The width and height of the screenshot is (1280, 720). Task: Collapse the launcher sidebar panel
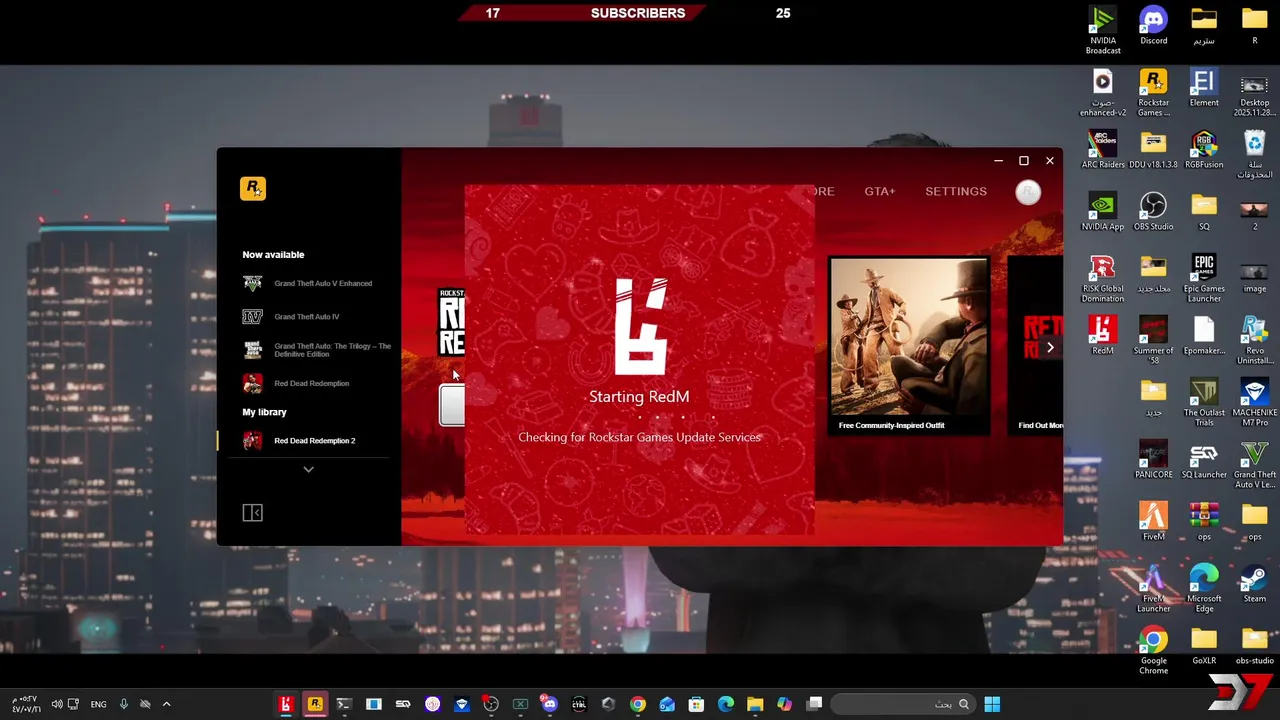coord(253,513)
